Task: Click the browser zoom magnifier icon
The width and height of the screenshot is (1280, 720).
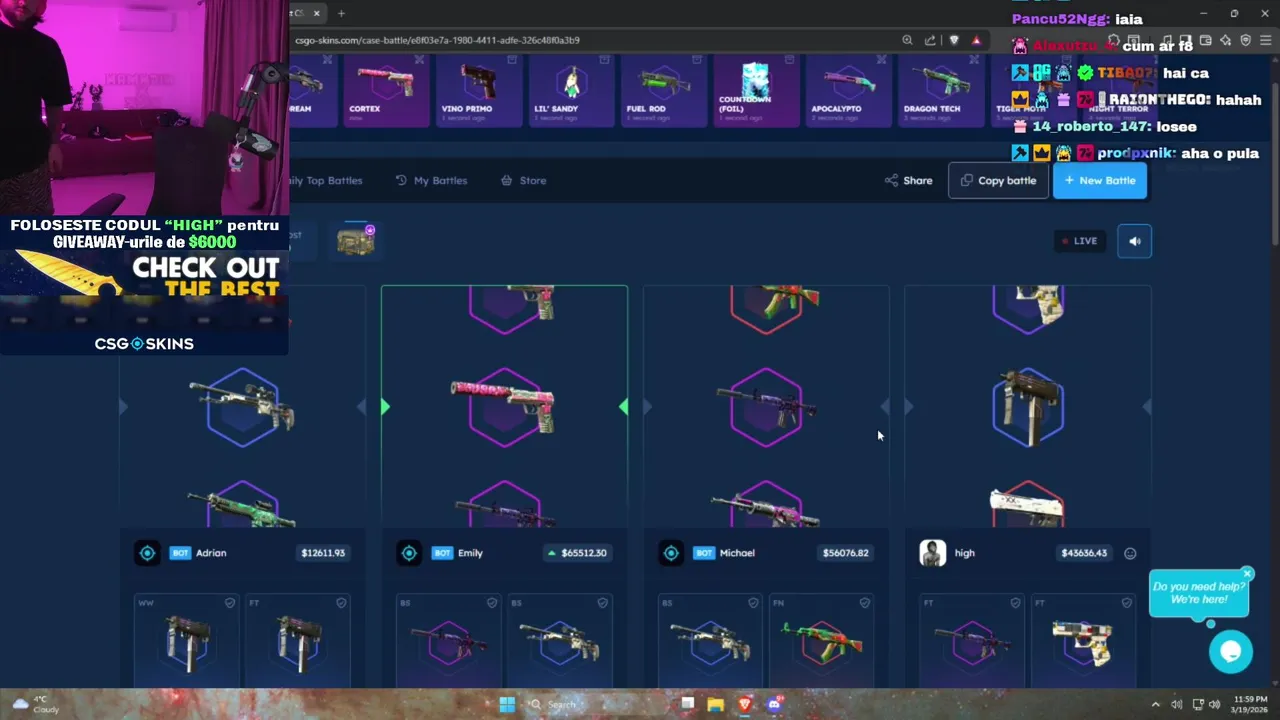Action: (907, 40)
